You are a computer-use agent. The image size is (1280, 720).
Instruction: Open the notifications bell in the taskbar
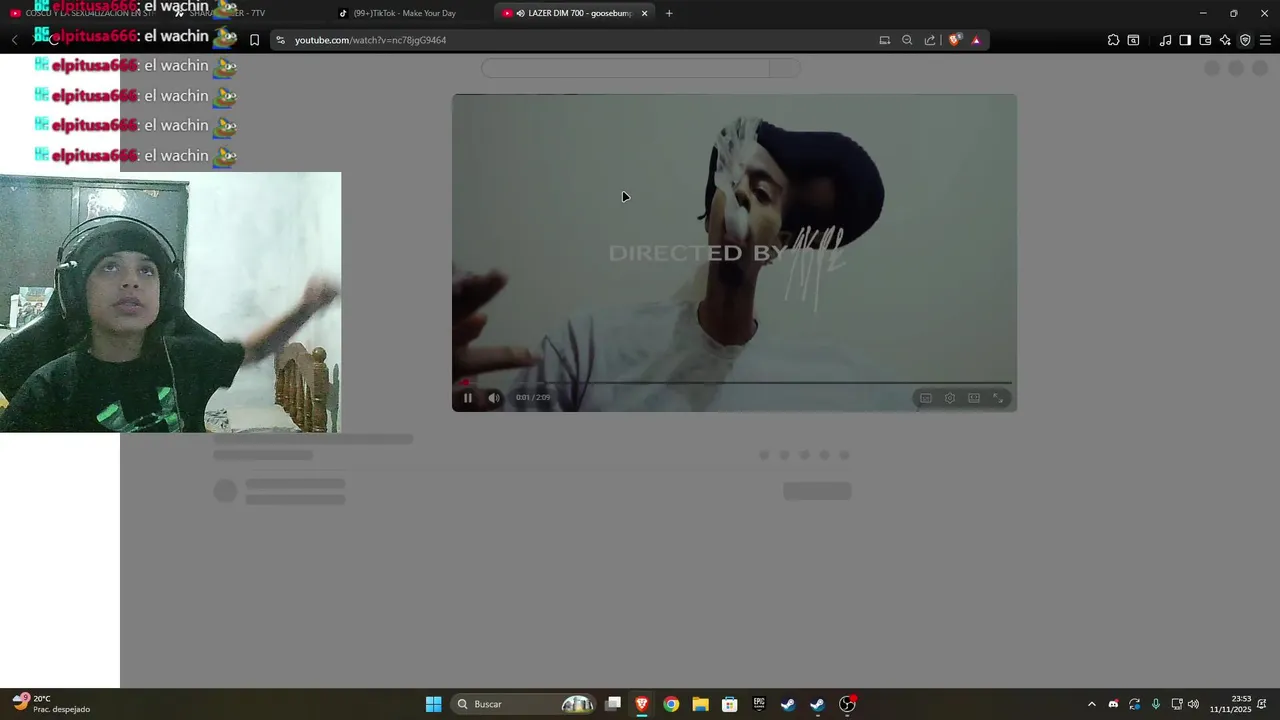pos(1263,704)
